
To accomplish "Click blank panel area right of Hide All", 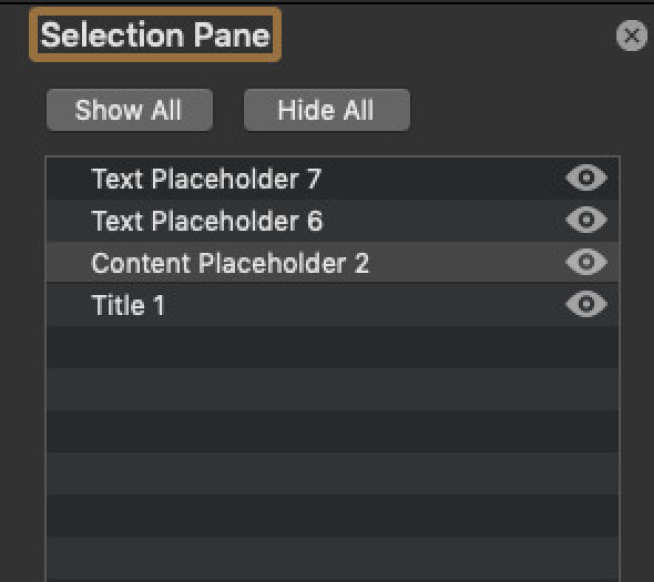I will pyautogui.click(x=520, y=110).
